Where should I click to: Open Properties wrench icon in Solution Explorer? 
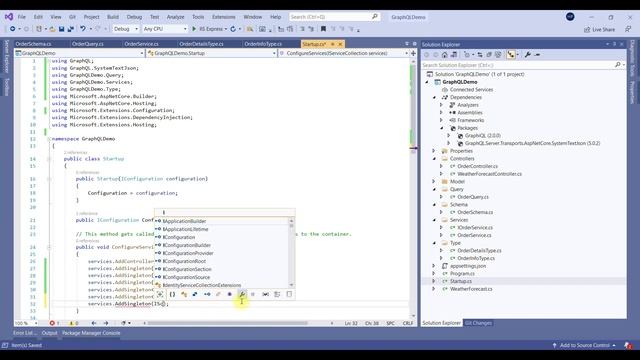(528, 55)
